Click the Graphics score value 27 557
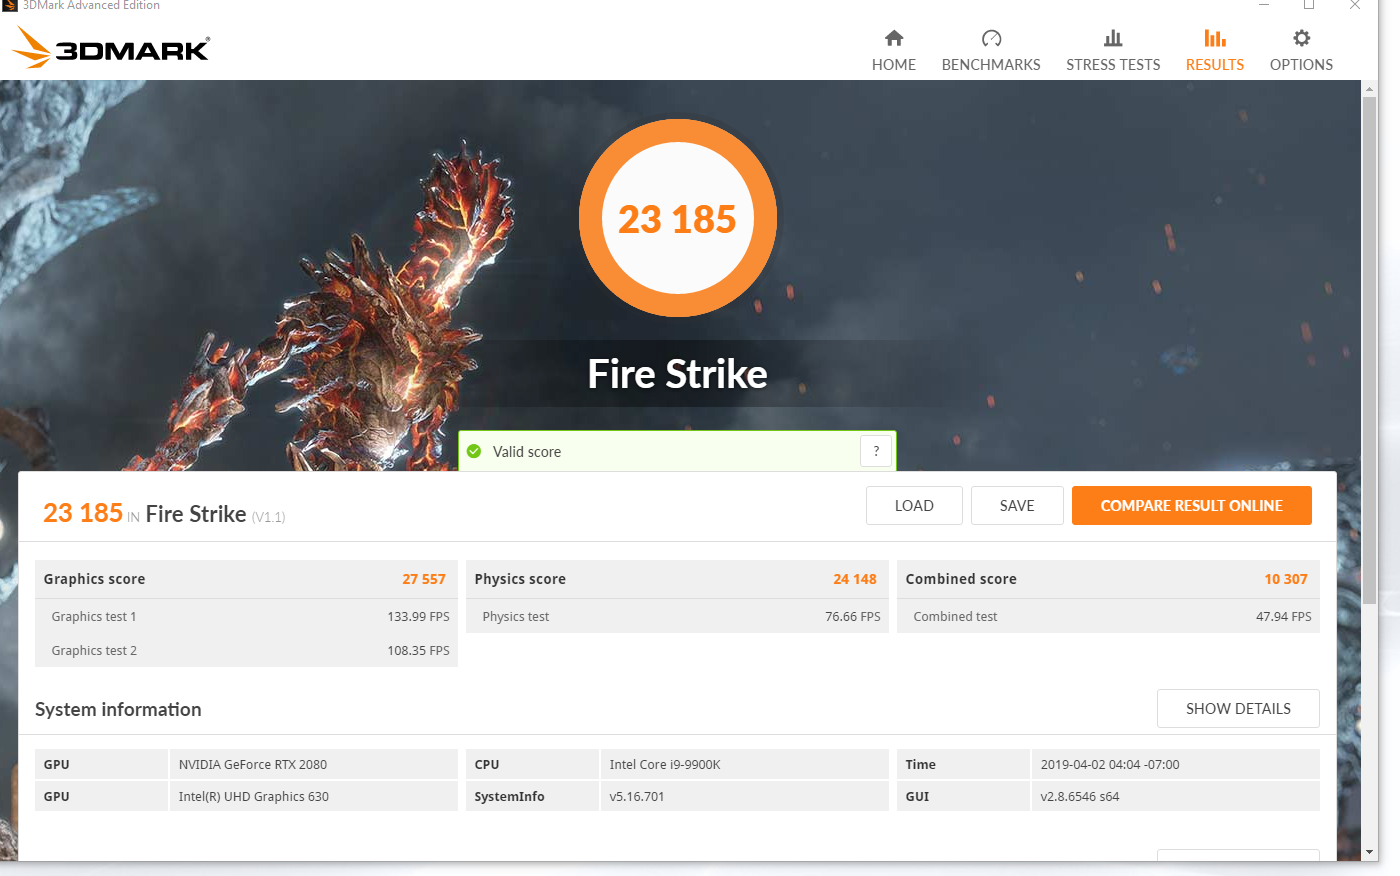The width and height of the screenshot is (1400, 876). [x=424, y=579]
